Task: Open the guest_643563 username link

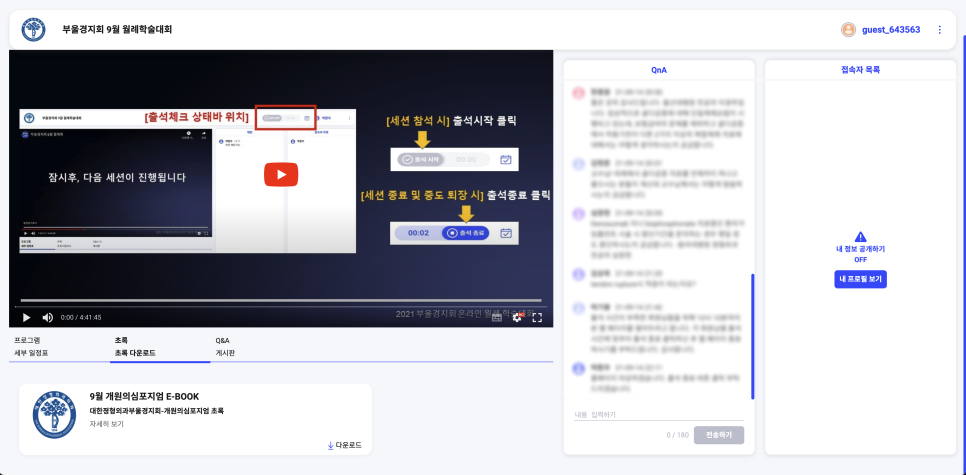Action: pos(891,30)
